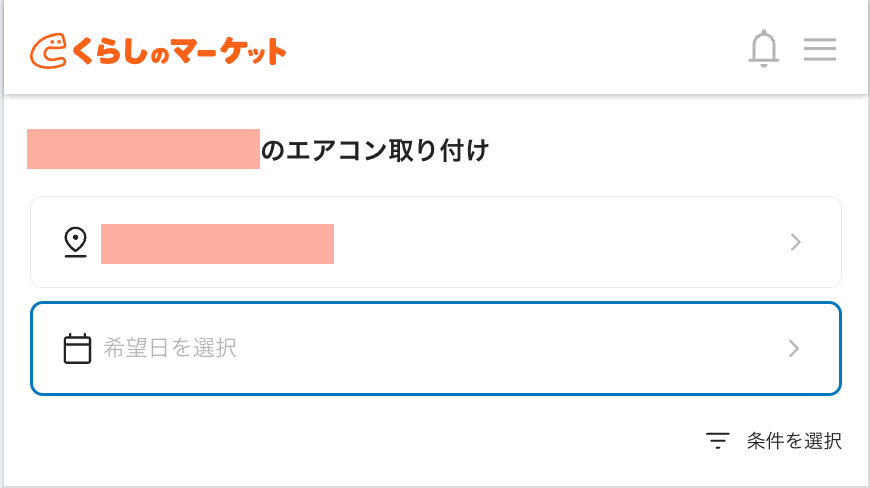The width and height of the screenshot is (870, 488).
Task: Click the Kurashi no Market mascot logo icon
Action: (x=49, y=50)
